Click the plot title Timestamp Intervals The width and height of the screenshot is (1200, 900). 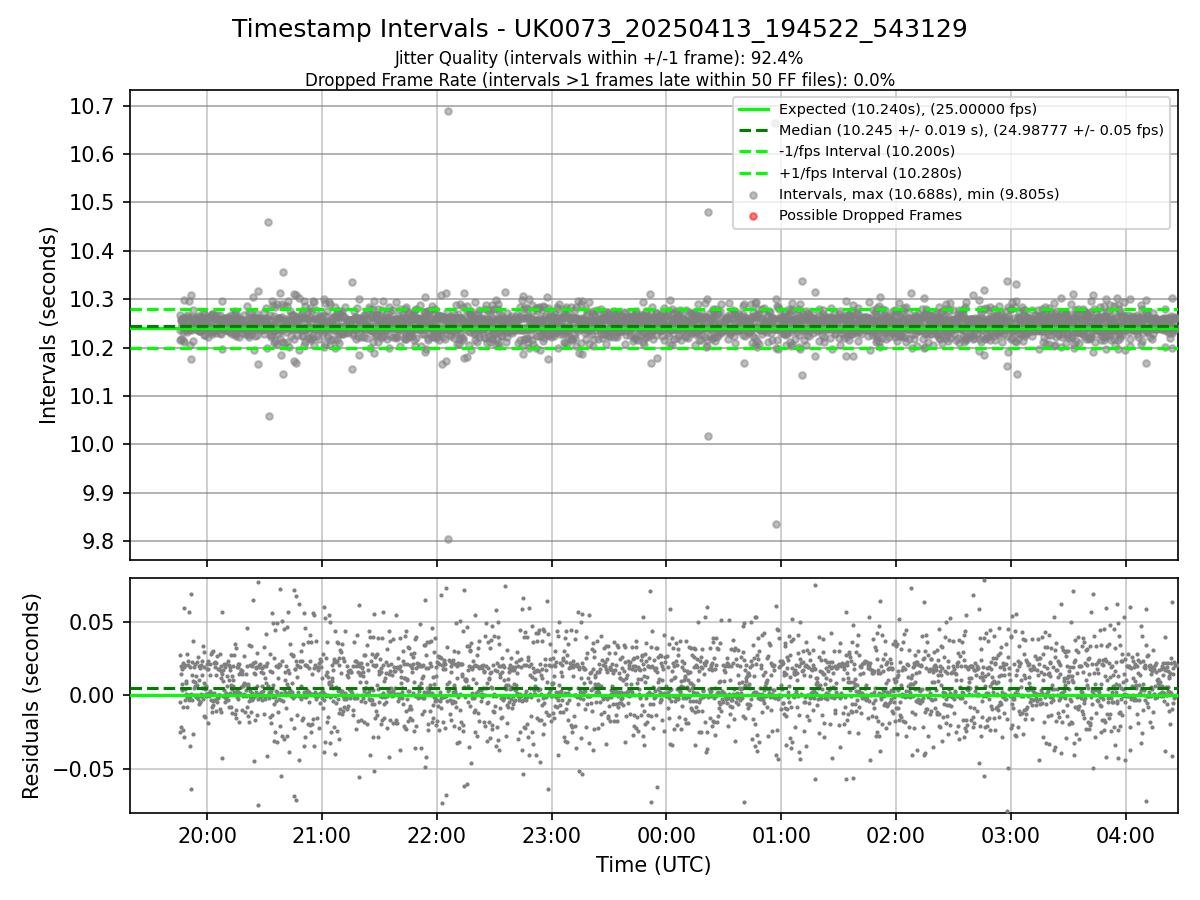click(x=599, y=29)
